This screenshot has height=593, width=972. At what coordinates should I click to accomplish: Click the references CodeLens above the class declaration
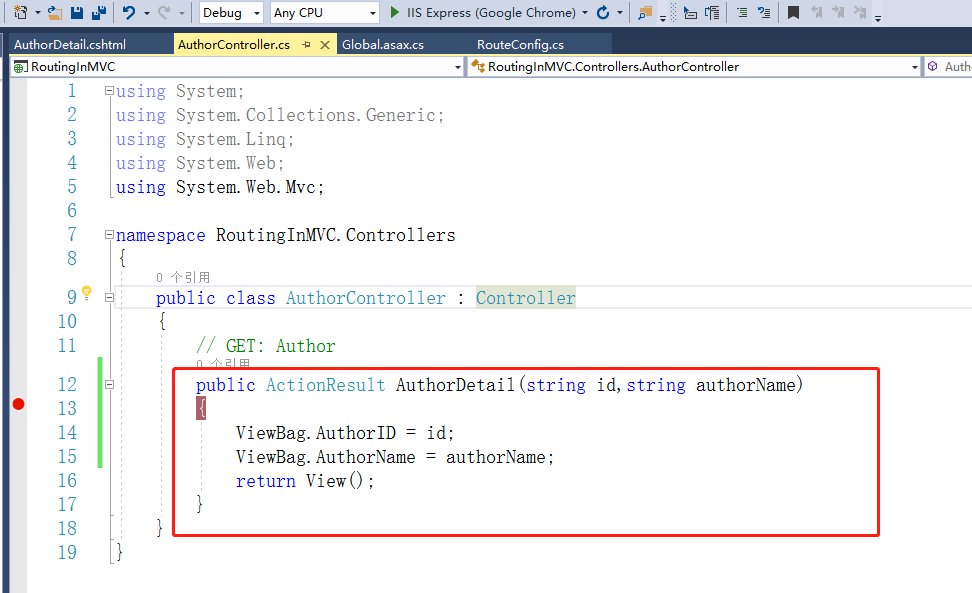pos(183,277)
